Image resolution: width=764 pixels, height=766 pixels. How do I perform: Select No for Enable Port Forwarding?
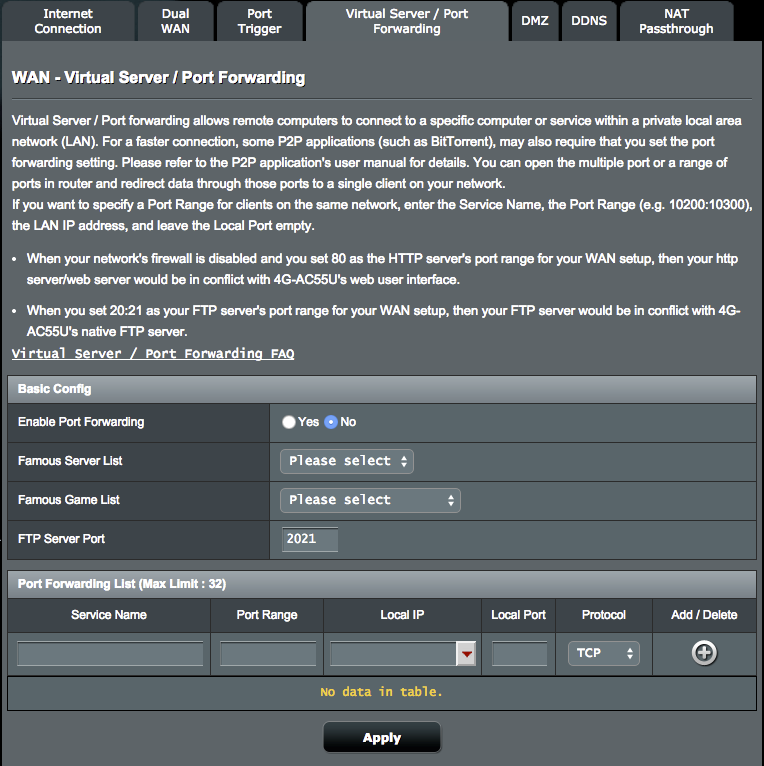click(331, 422)
